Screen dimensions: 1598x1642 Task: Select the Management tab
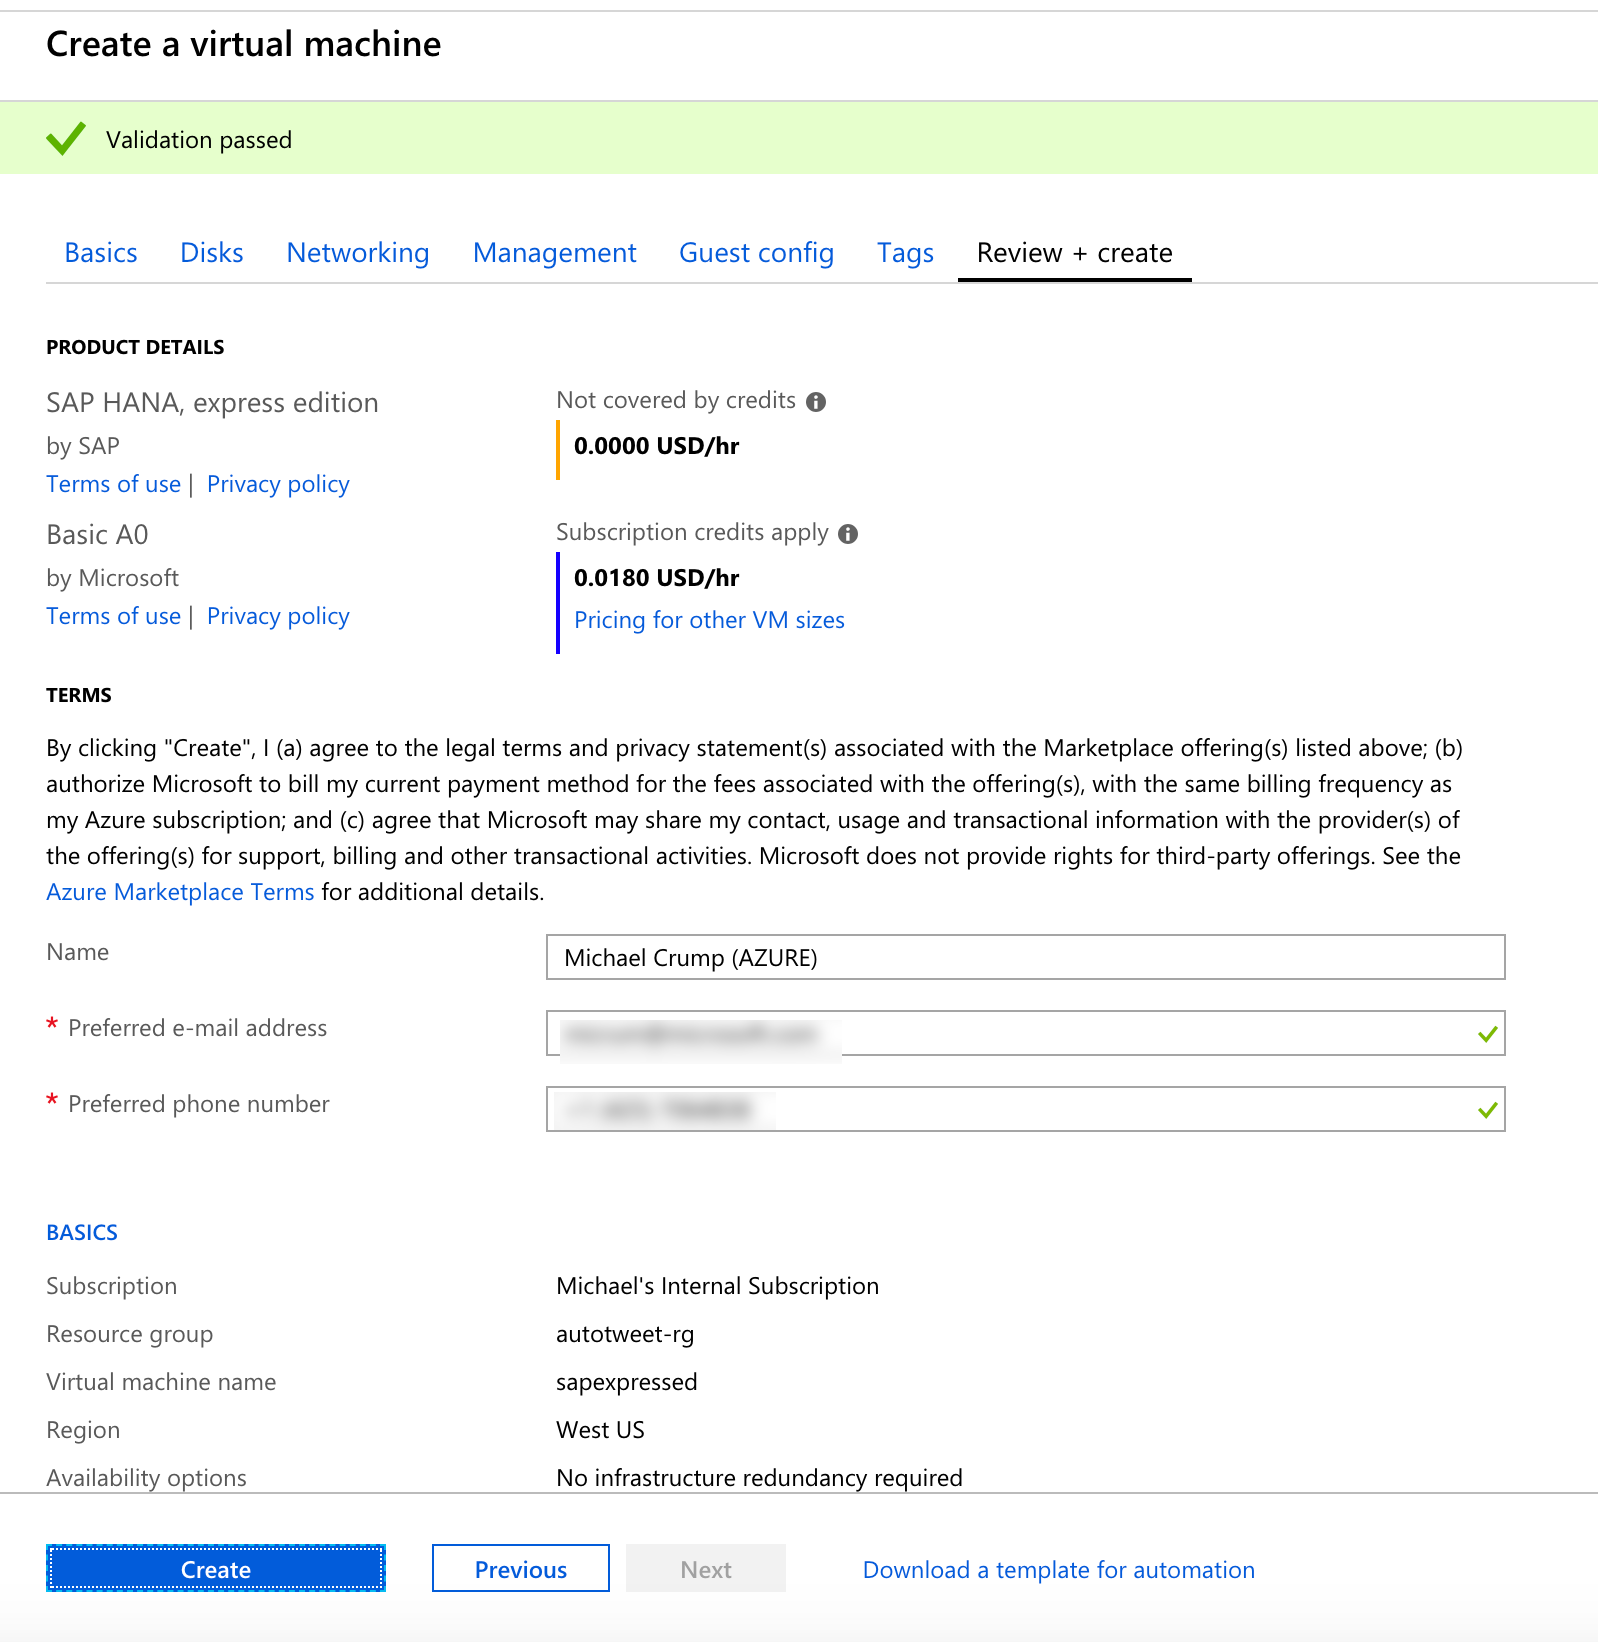[x=555, y=253]
